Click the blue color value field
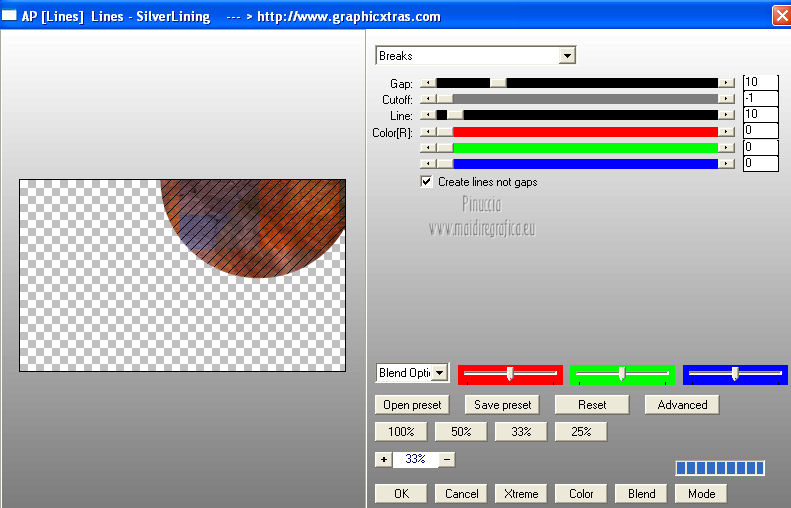Viewport: 791px width, 508px height. pyautogui.click(x=761, y=163)
